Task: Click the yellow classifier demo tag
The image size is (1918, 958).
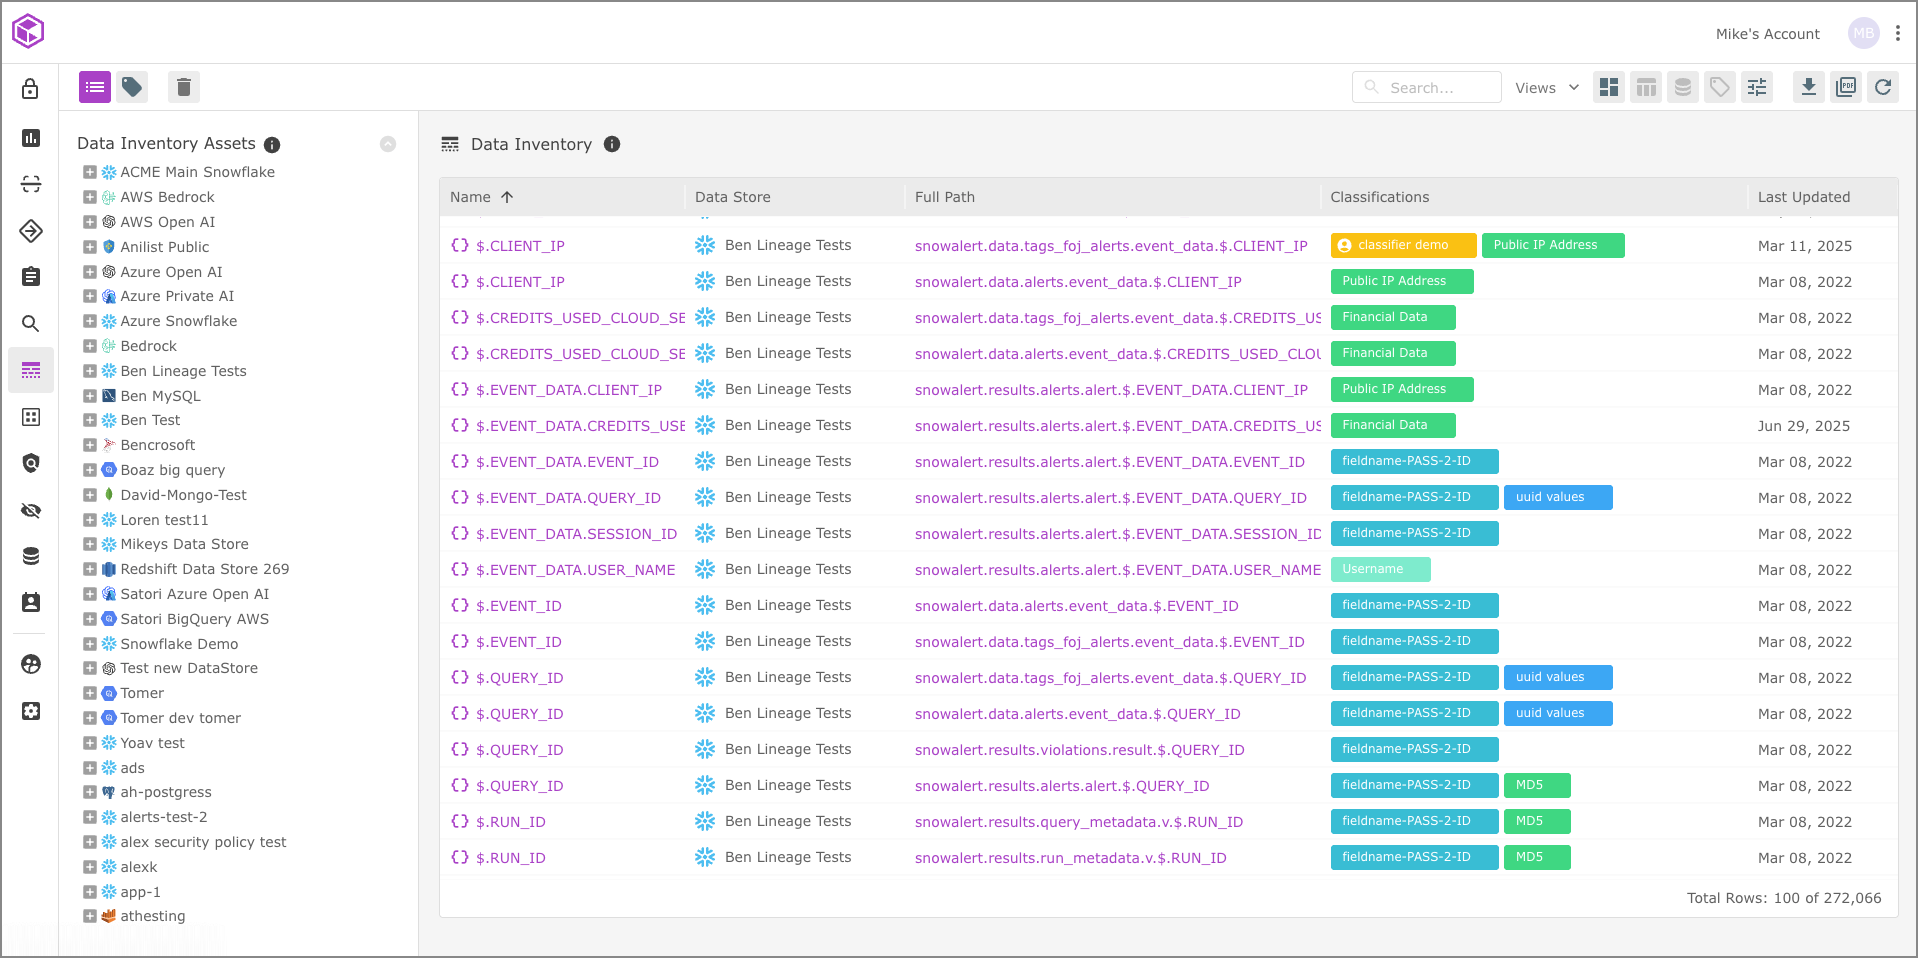Action: tap(1402, 245)
